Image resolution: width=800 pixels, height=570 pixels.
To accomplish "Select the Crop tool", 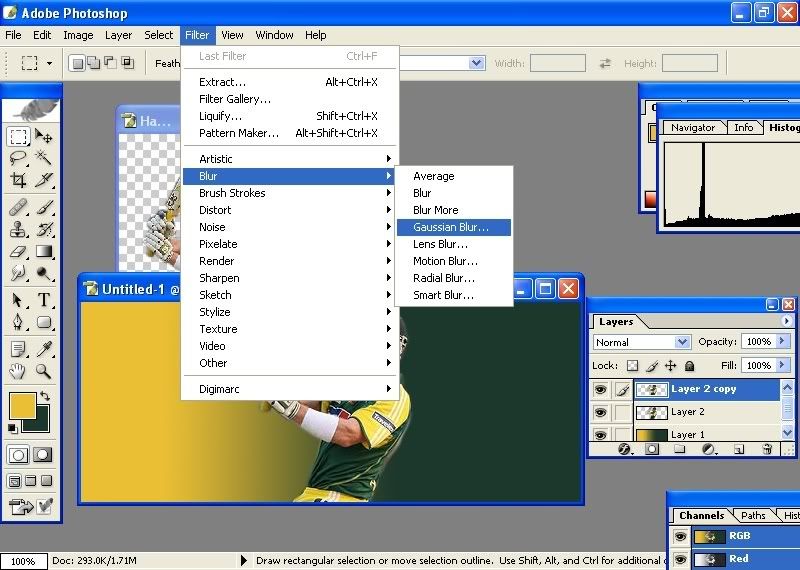I will point(19,180).
